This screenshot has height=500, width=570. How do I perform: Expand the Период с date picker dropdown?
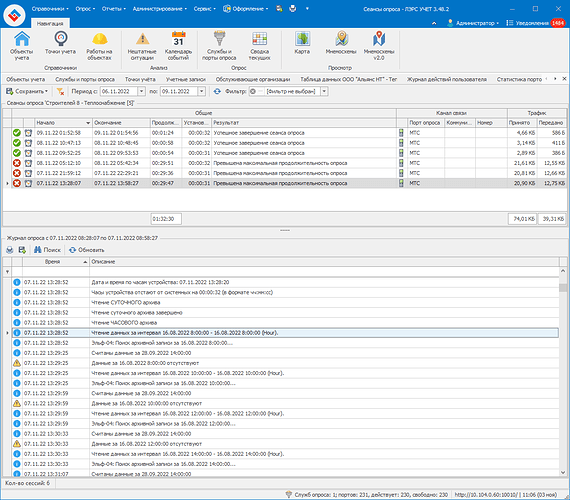click(142, 91)
